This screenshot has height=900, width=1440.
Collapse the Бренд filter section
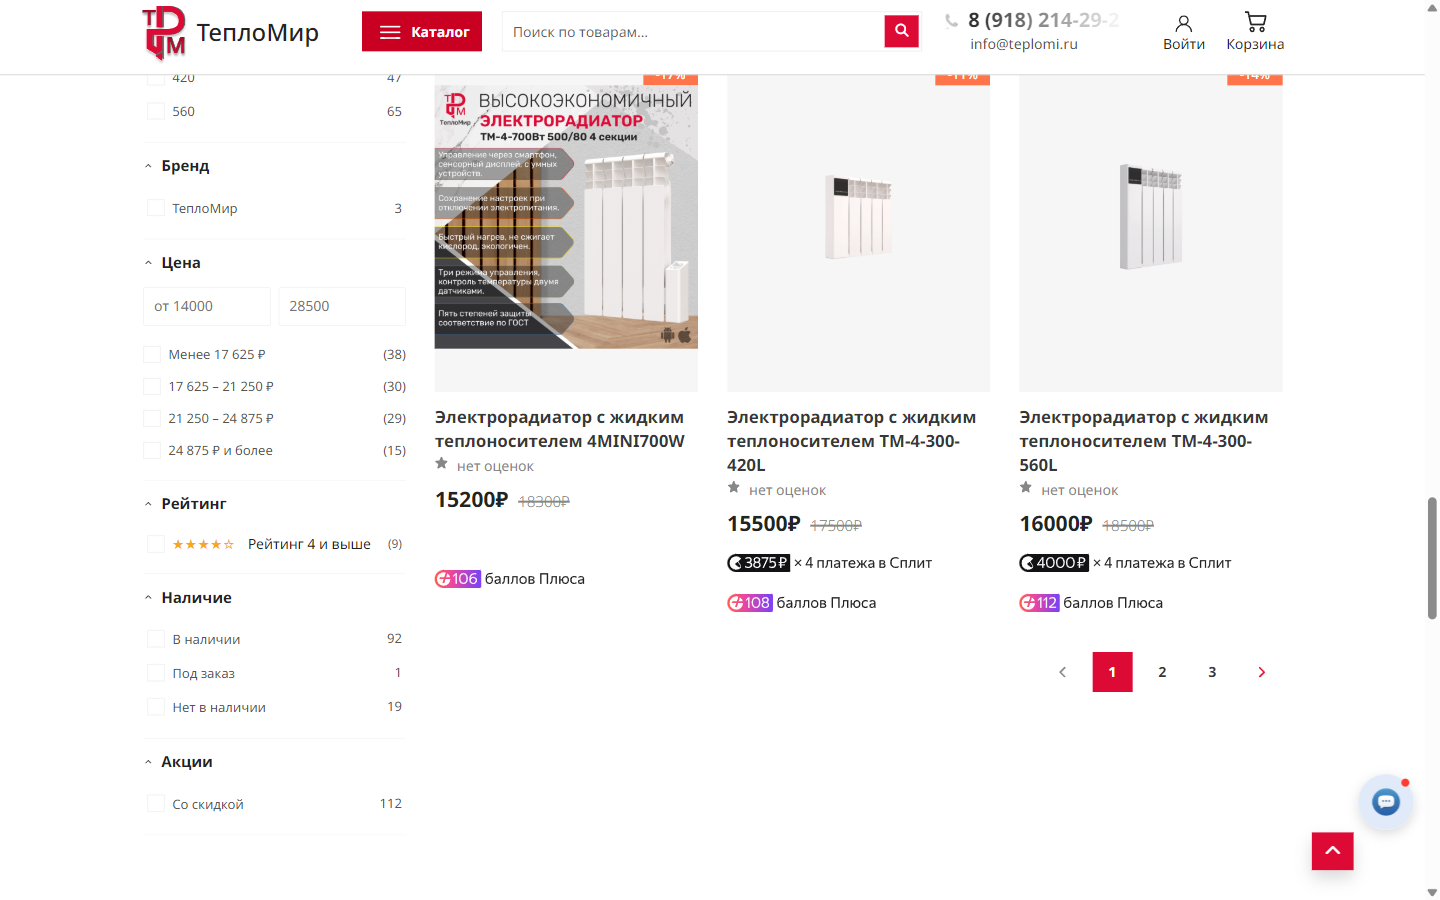(148, 166)
